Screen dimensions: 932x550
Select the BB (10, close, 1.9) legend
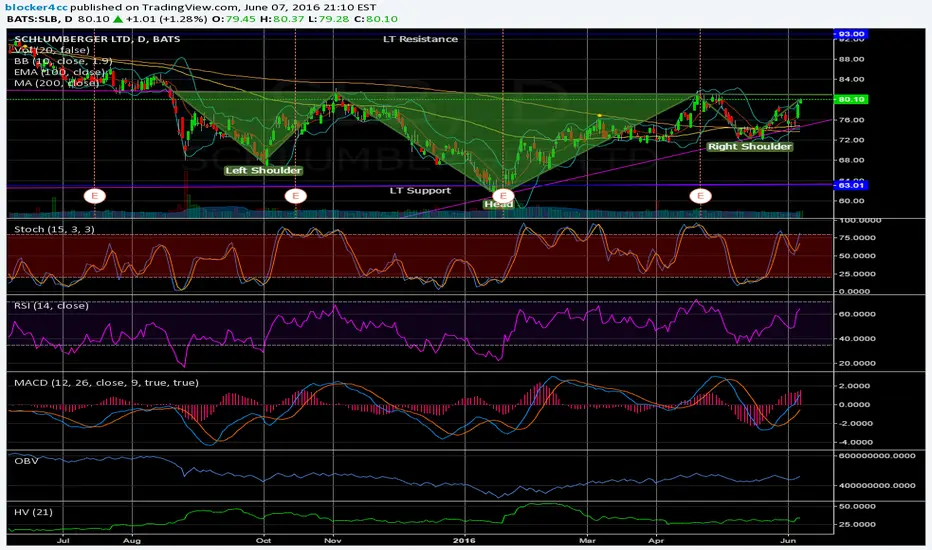63,61
